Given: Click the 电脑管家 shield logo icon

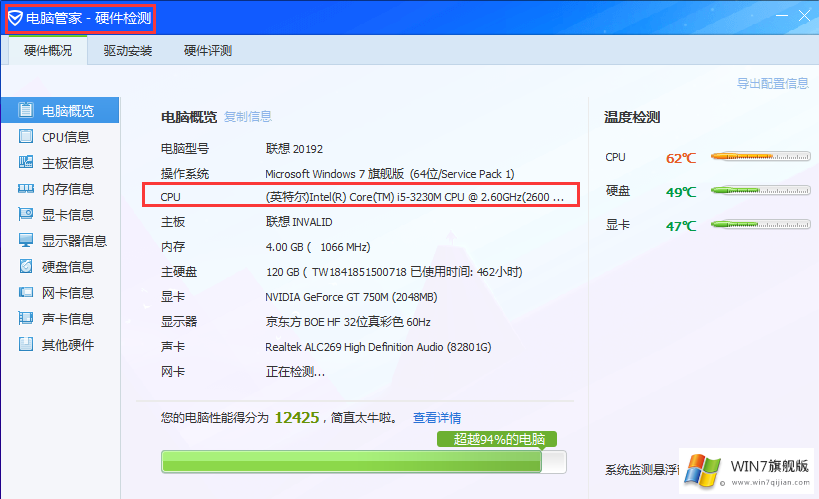Looking at the screenshot, I should point(15,18).
